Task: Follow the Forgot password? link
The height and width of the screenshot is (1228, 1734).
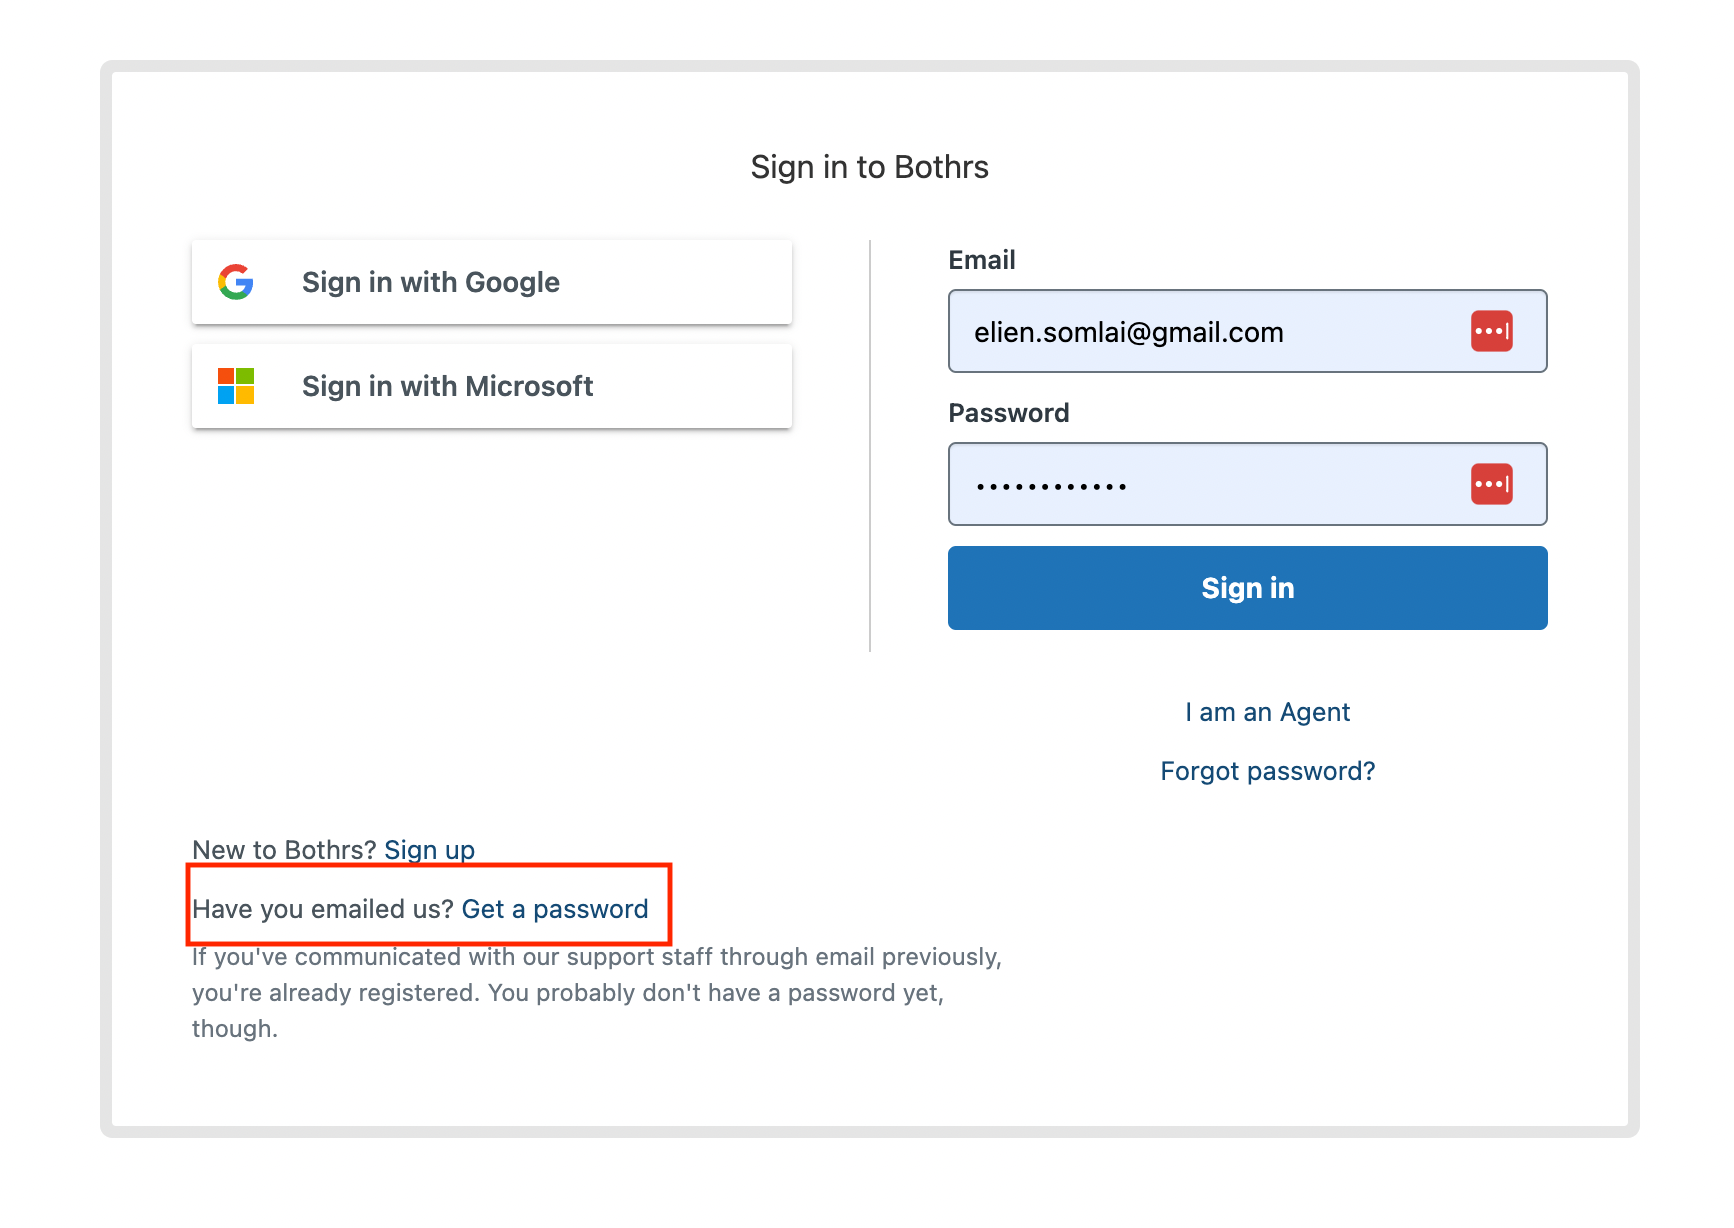Action: (1268, 771)
